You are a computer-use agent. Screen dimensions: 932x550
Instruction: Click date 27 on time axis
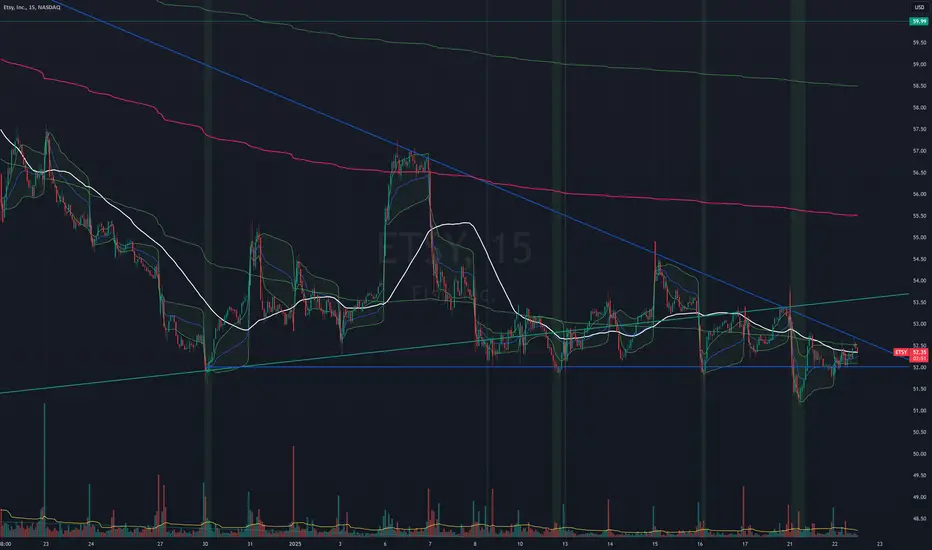tap(160, 544)
